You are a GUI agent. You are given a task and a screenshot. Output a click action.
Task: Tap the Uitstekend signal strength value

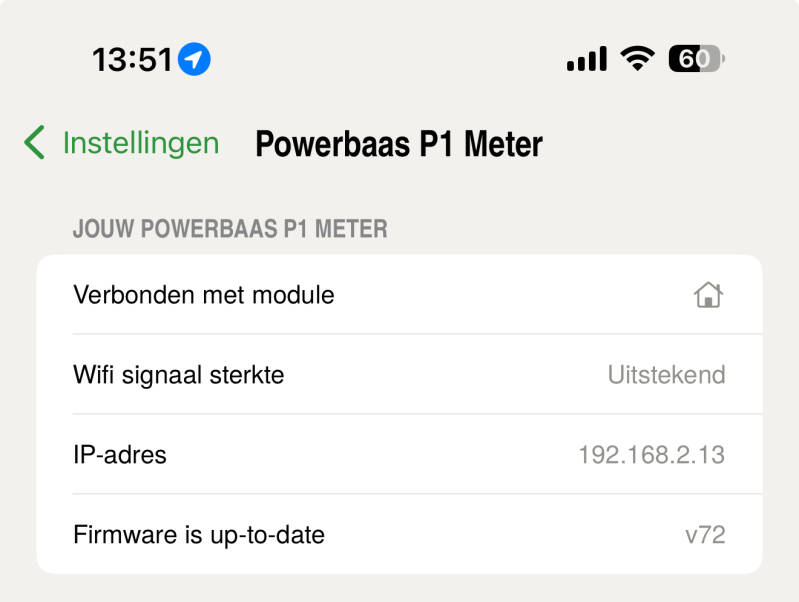pyautogui.click(x=666, y=375)
